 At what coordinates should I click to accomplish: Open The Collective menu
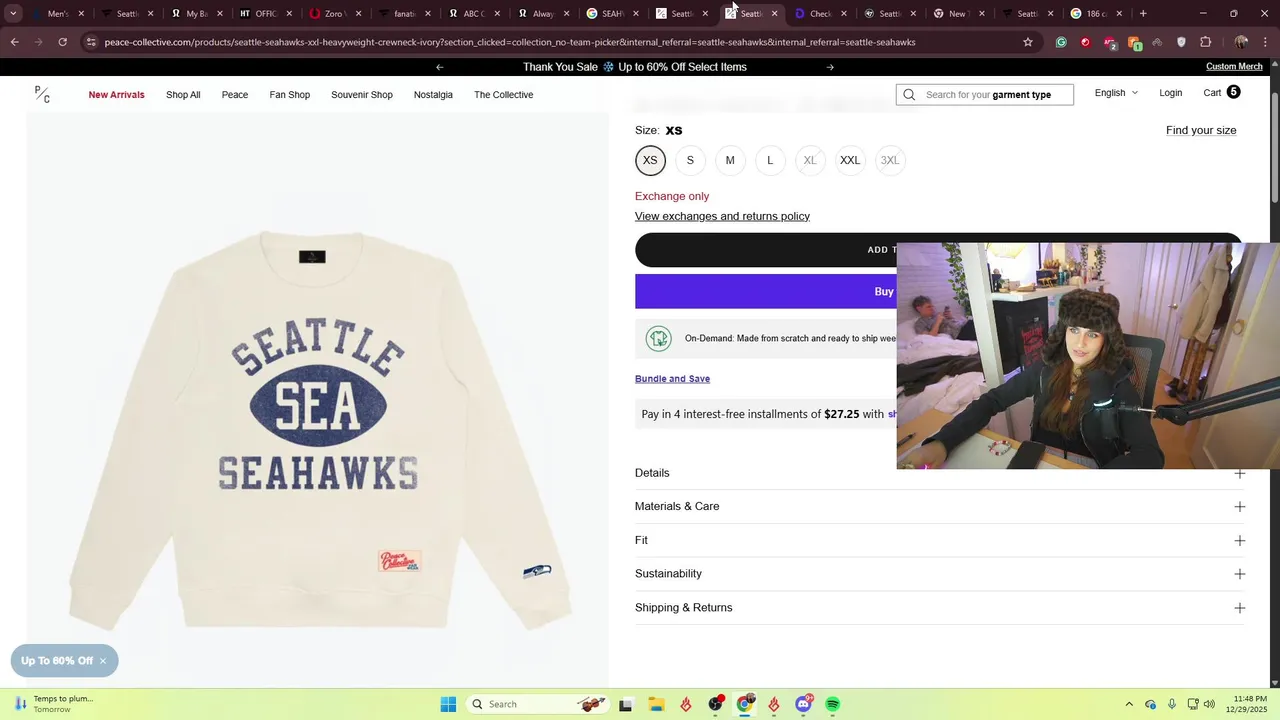504,95
